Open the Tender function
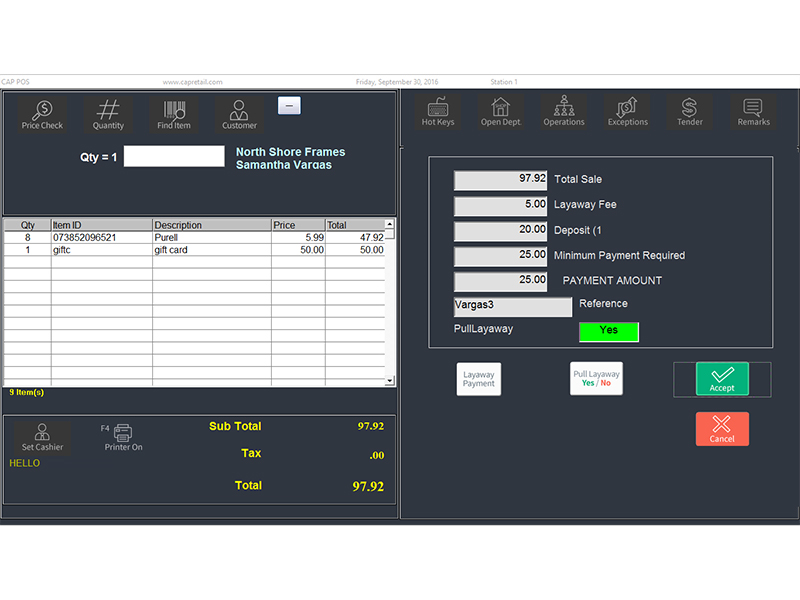This screenshot has height=600, width=800. 690,112
